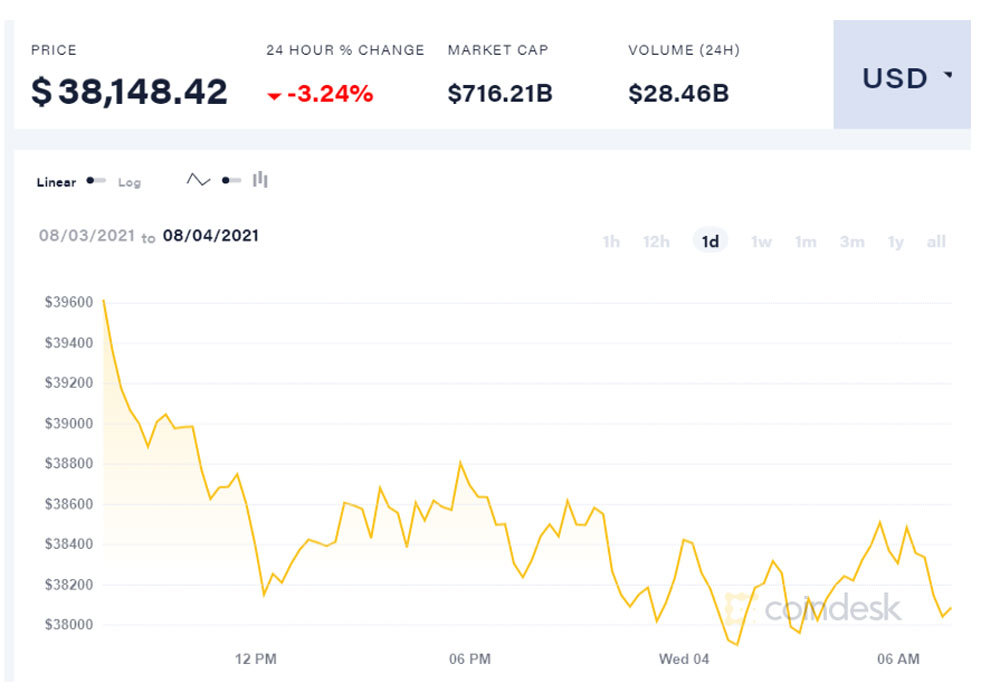Select the 1y time range

coord(895,242)
